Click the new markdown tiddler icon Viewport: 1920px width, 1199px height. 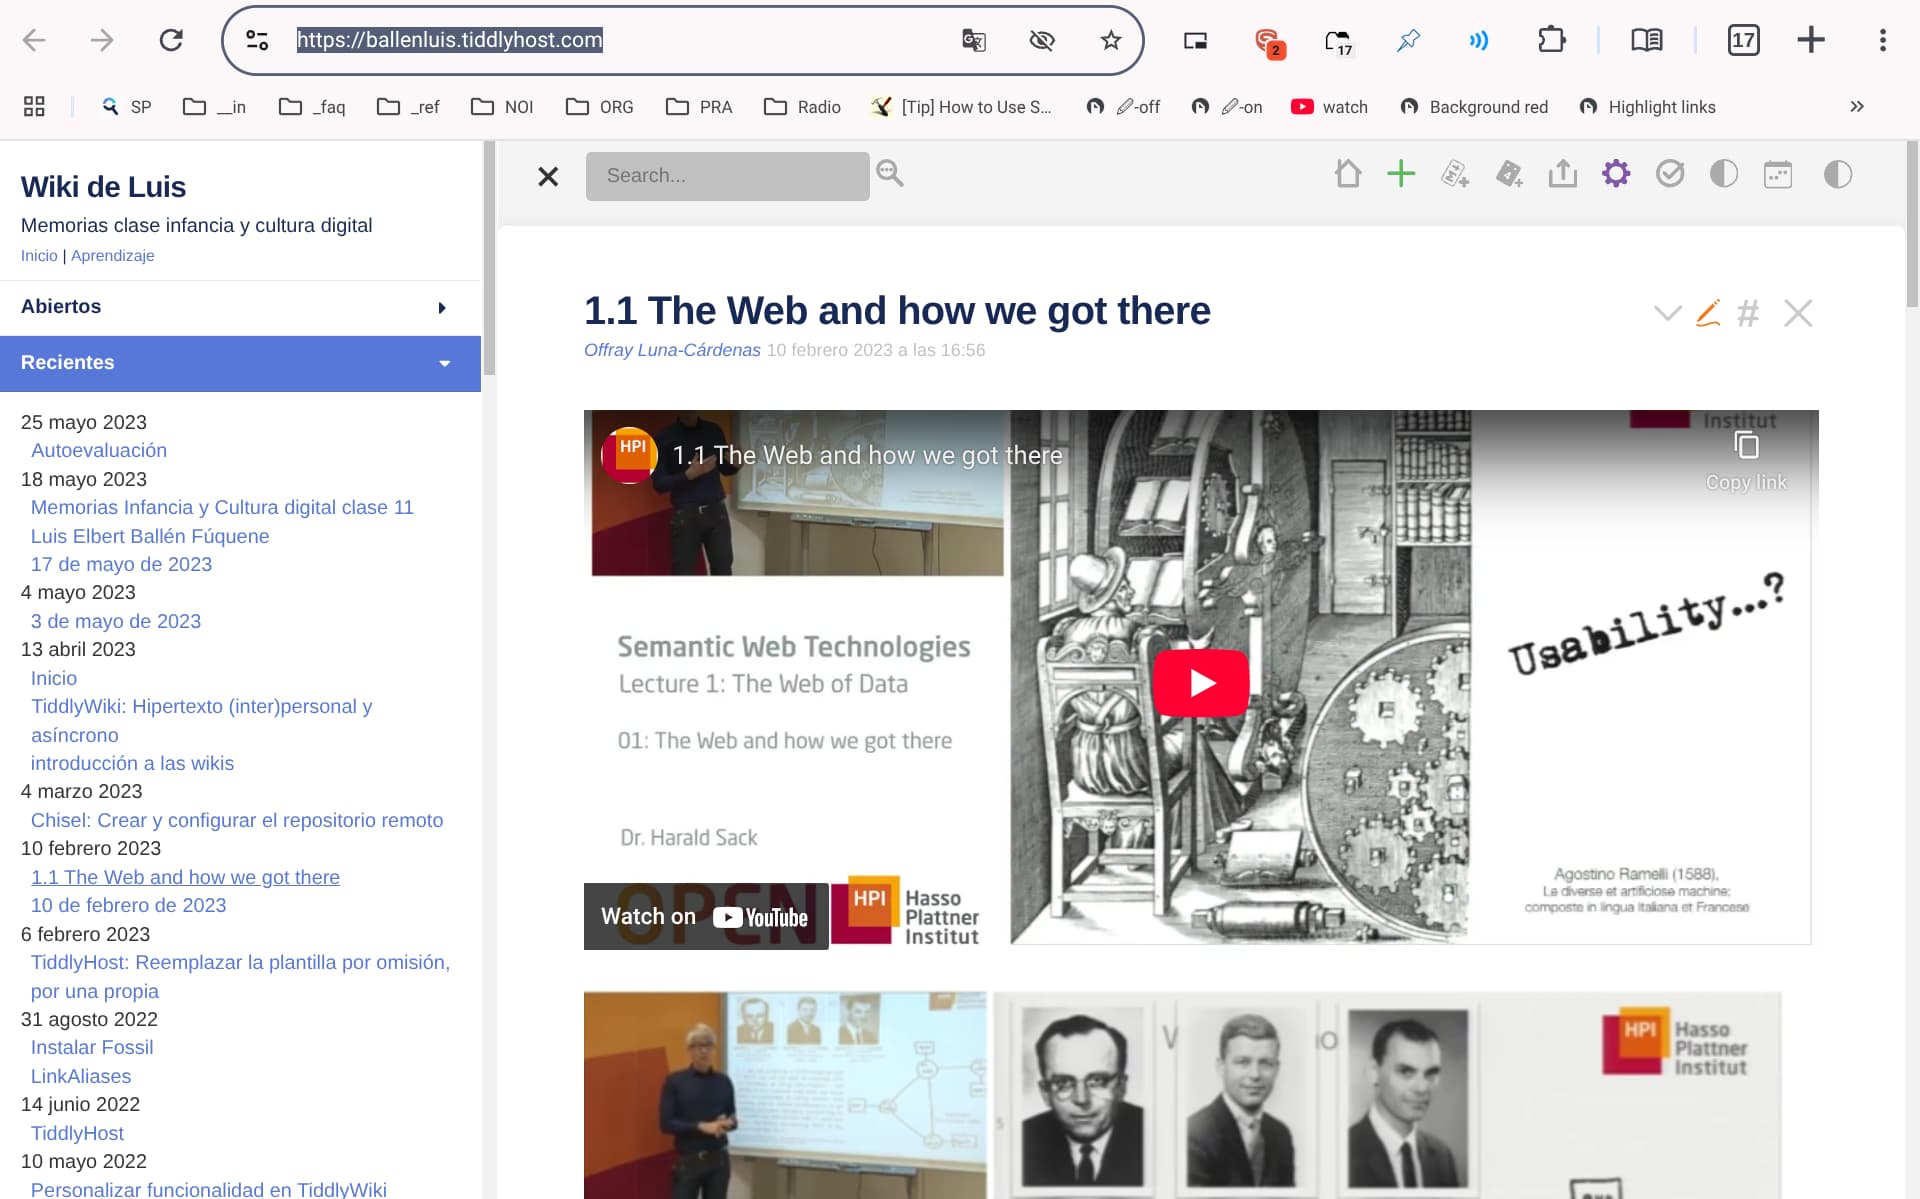click(1454, 175)
